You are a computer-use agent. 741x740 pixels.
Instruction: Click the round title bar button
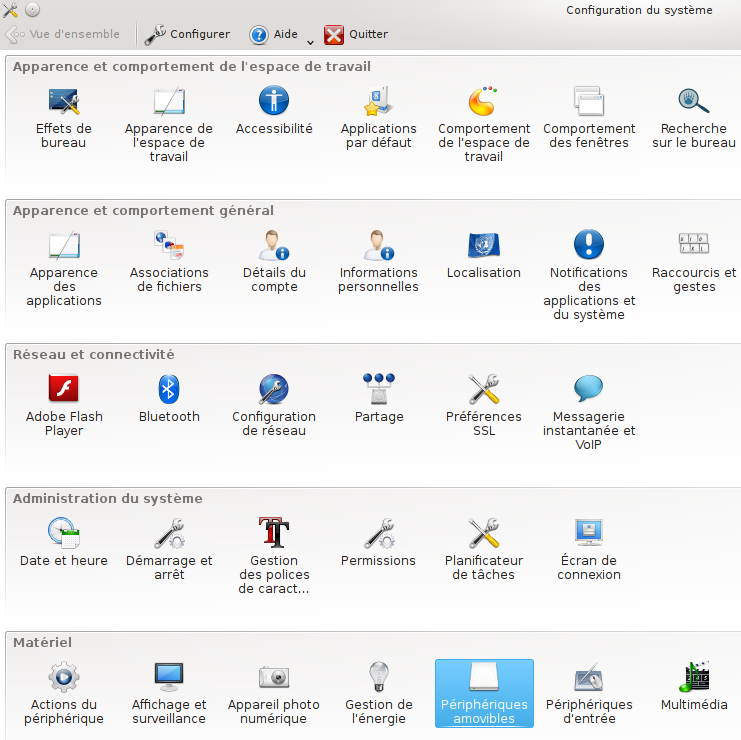[x=33, y=9]
